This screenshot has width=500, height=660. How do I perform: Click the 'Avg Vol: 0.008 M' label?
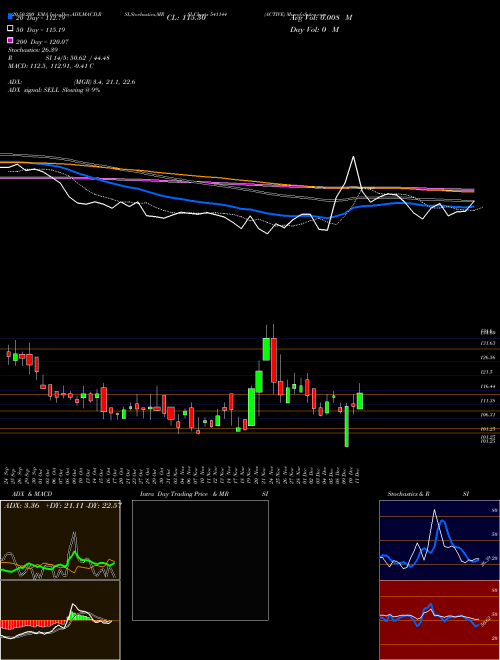pos(321,18)
